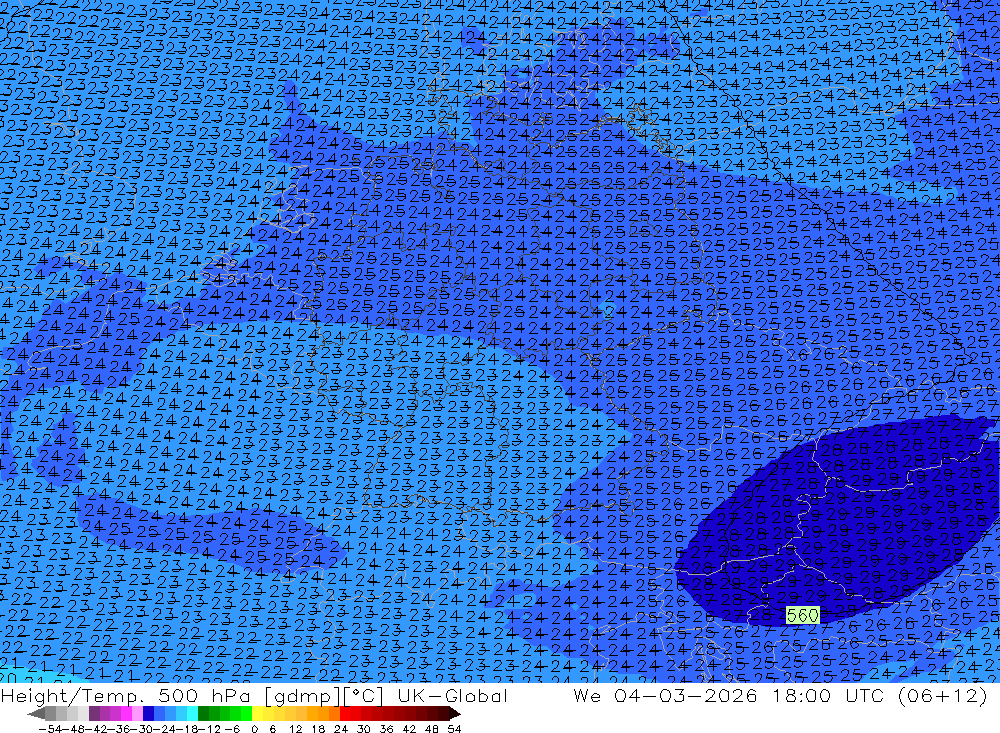Click the yellow 0 legend swatch
This screenshot has width=1000, height=733.
pyautogui.click(x=258, y=713)
